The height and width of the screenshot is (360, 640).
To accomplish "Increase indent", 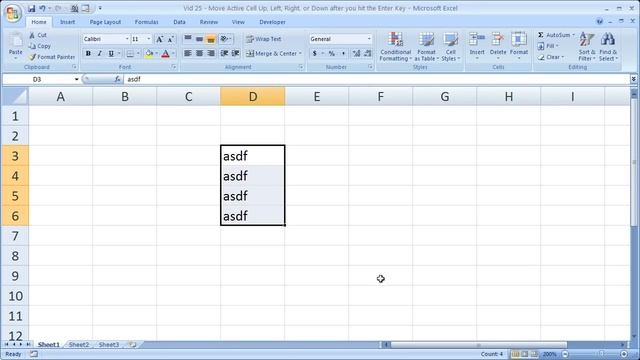I will point(236,53).
